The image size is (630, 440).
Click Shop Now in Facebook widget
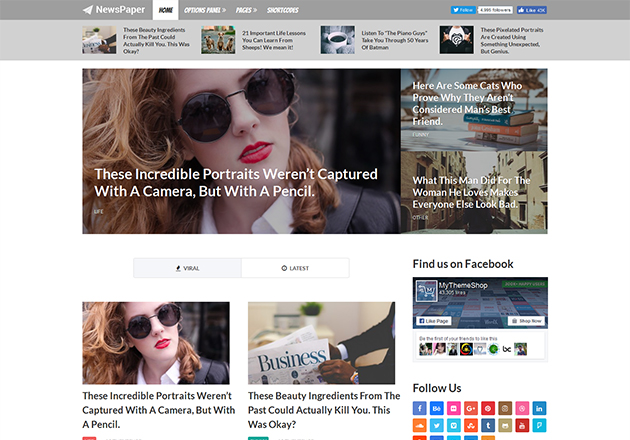point(526,321)
